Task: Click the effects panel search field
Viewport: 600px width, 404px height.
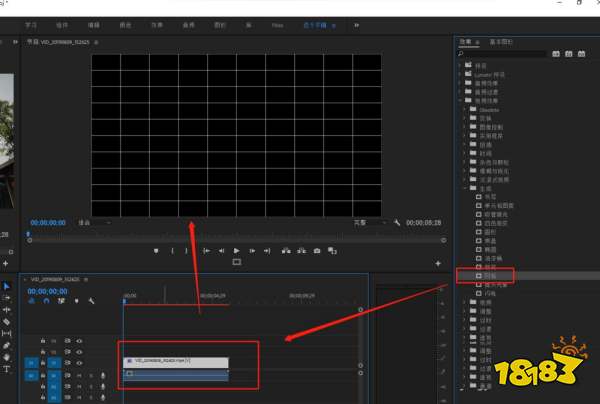Action: [x=500, y=54]
